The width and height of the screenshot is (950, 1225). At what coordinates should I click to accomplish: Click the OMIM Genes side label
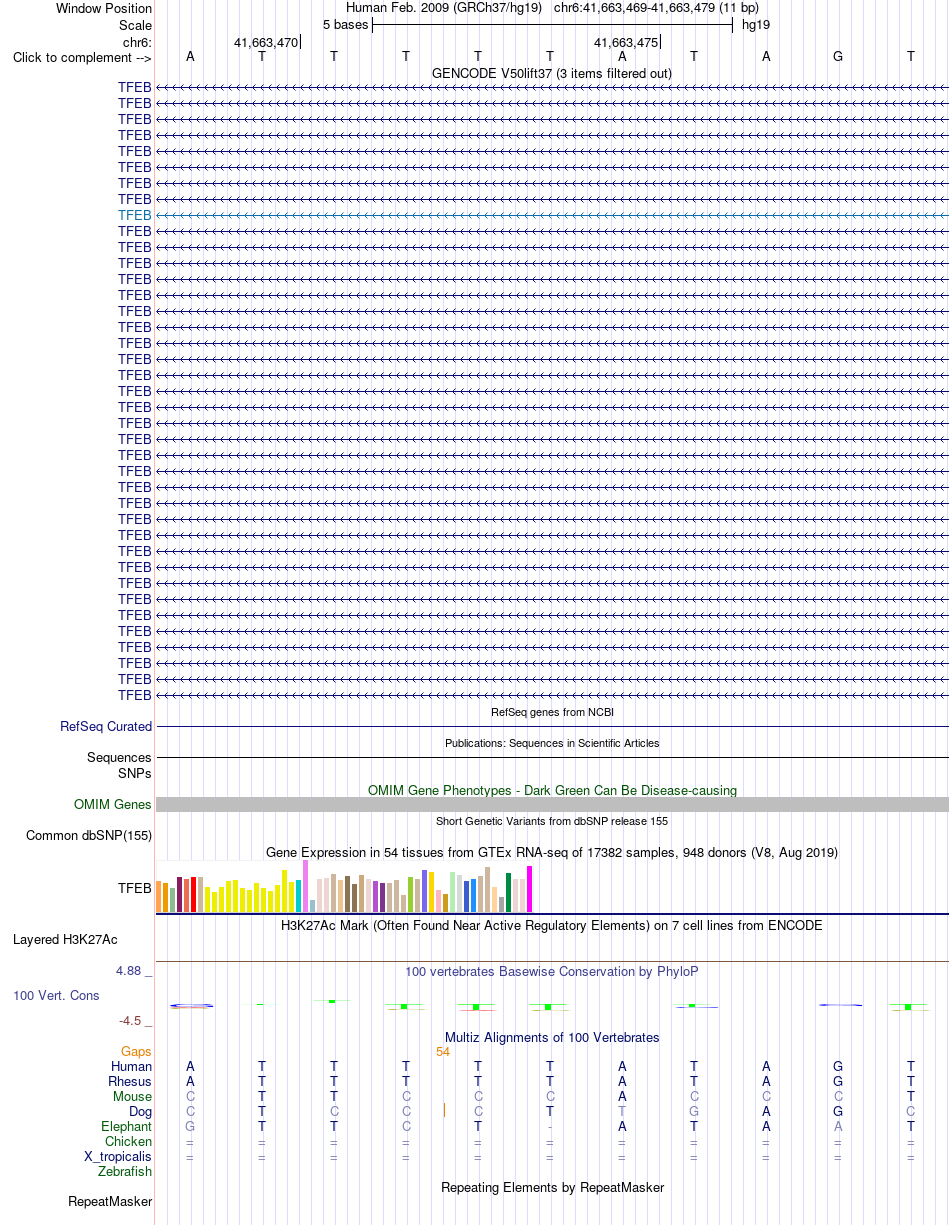point(113,805)
